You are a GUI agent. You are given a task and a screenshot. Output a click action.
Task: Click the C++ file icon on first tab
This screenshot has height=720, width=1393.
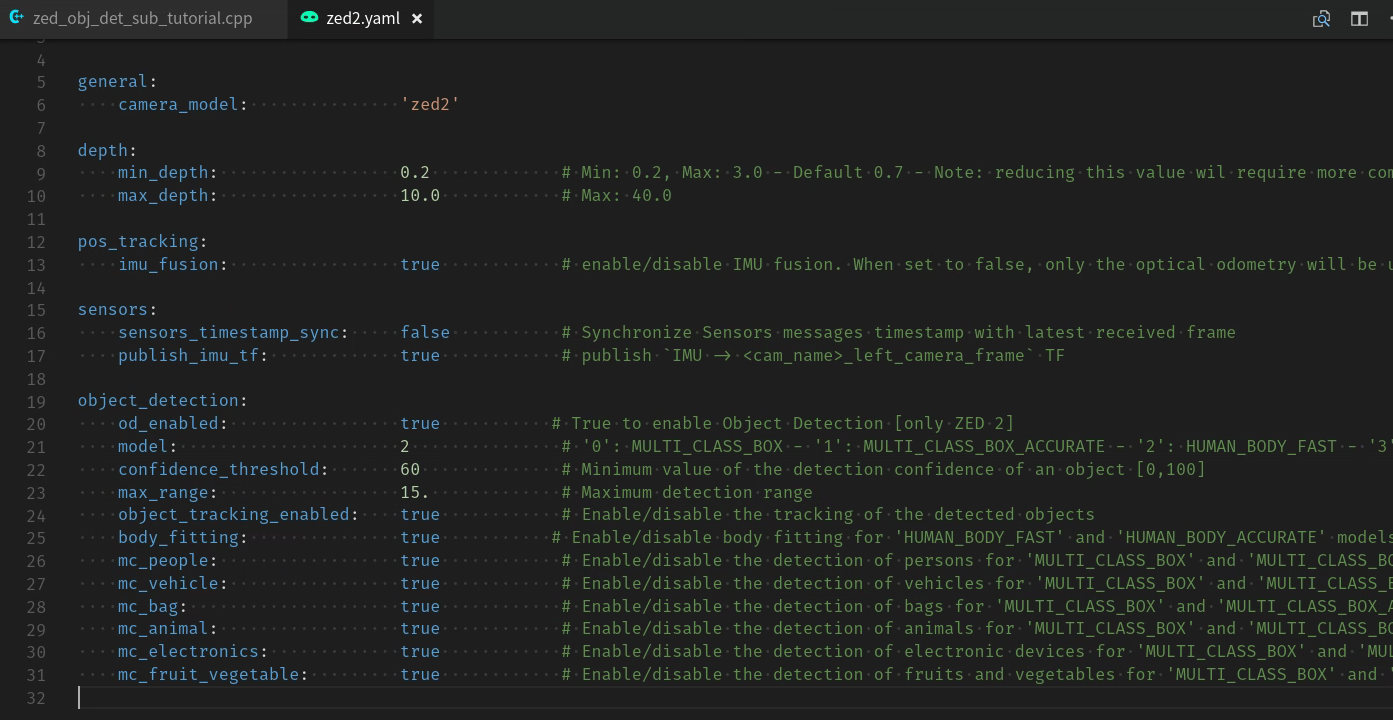16,18
